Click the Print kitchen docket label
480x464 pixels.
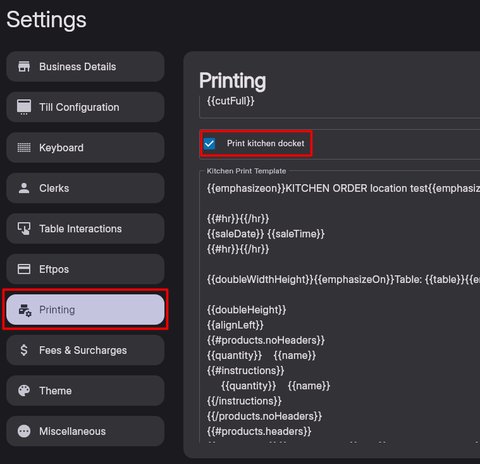[x=266, y=143]
